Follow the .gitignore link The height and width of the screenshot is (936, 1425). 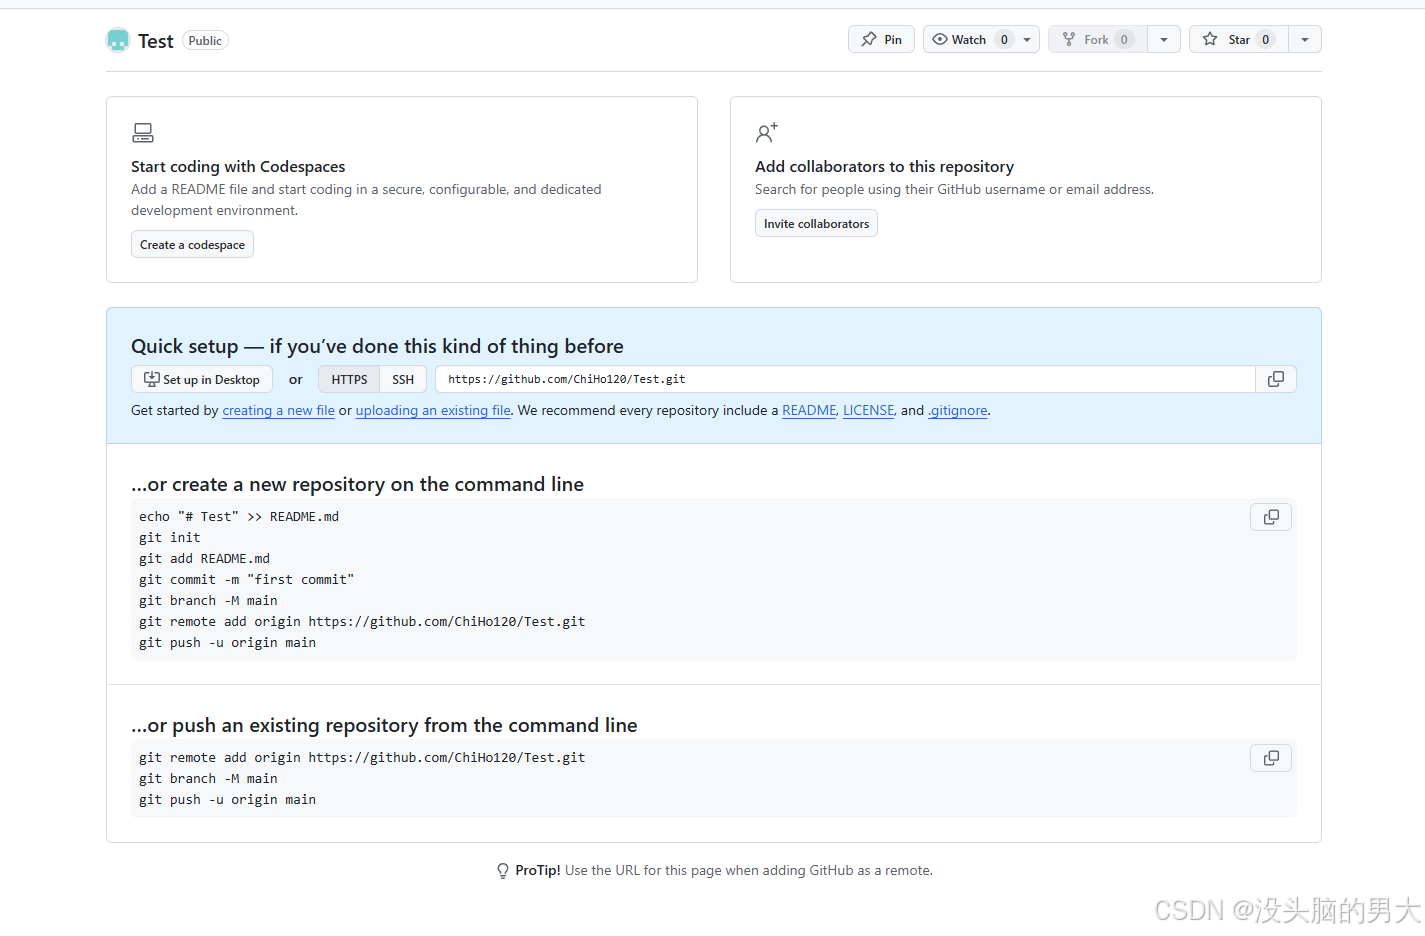pos(958,410)
